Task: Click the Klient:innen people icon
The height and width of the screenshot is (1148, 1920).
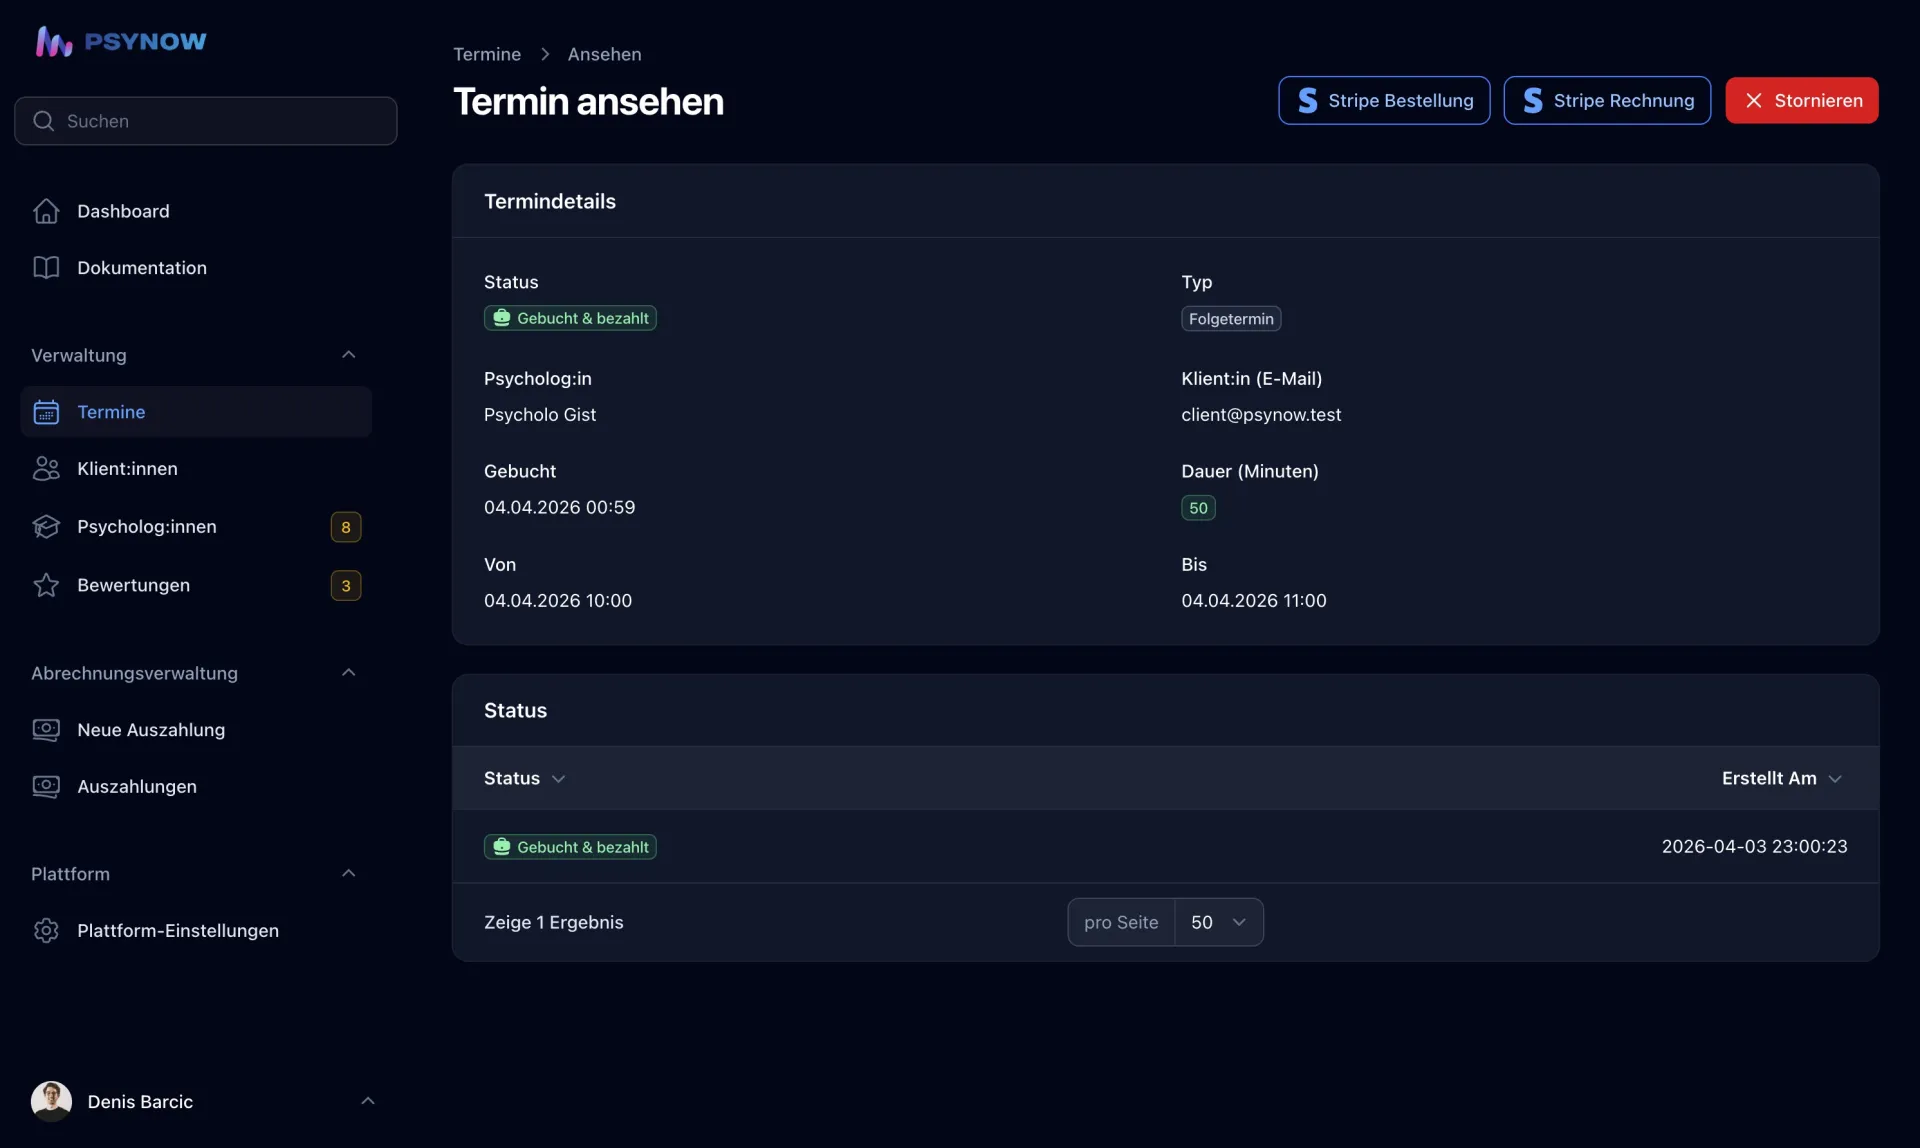Action: [46, 468]
